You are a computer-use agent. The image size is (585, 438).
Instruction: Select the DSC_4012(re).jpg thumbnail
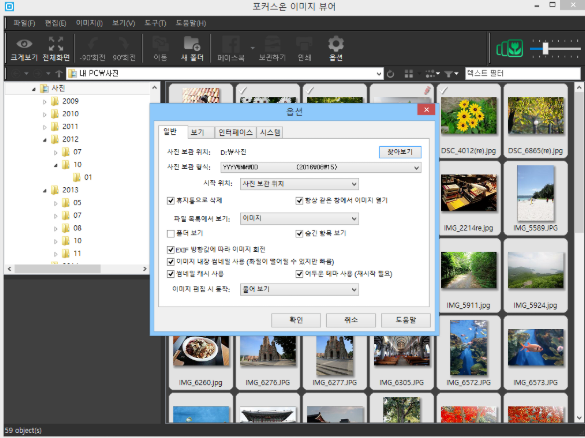pyautogui.click(x=469, y=121)
